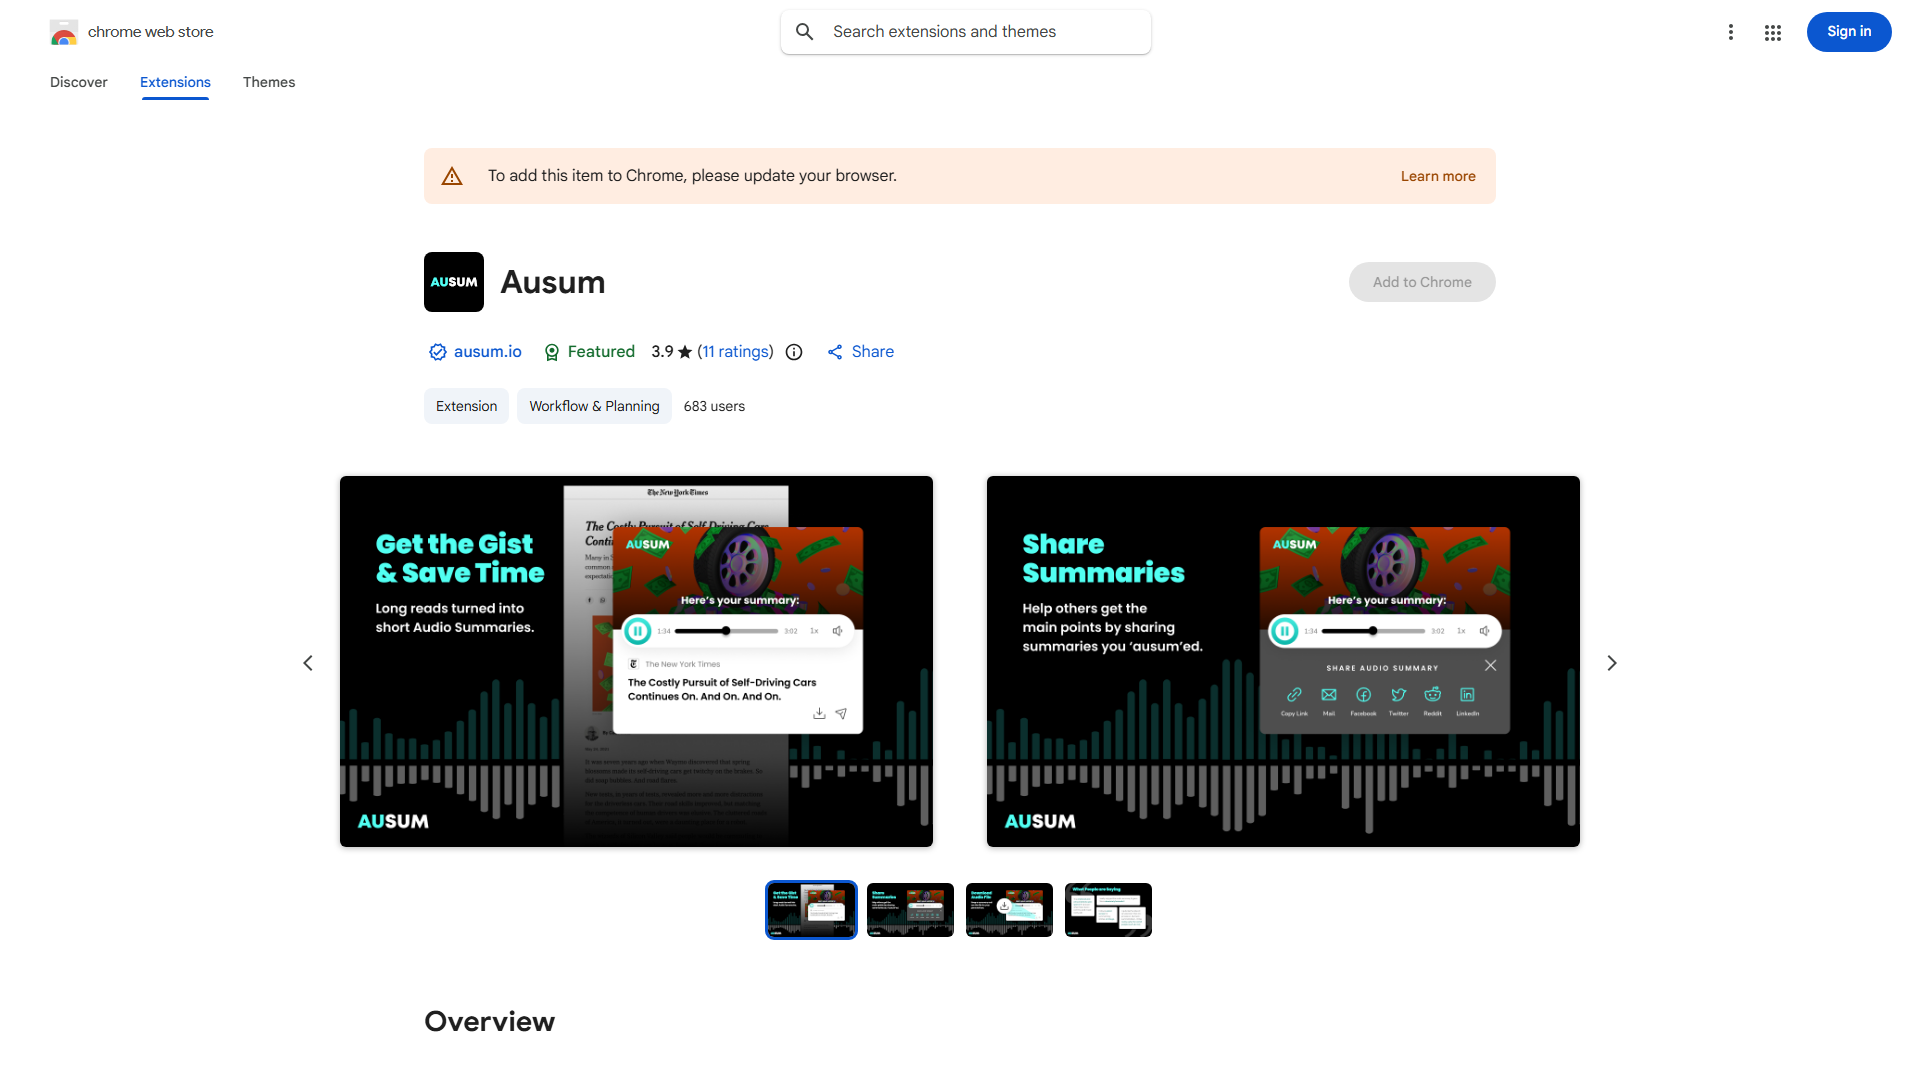This screenshot has height=1080, width=1920.
Task: Open the Google apps grid
Action: point(1773,32)
